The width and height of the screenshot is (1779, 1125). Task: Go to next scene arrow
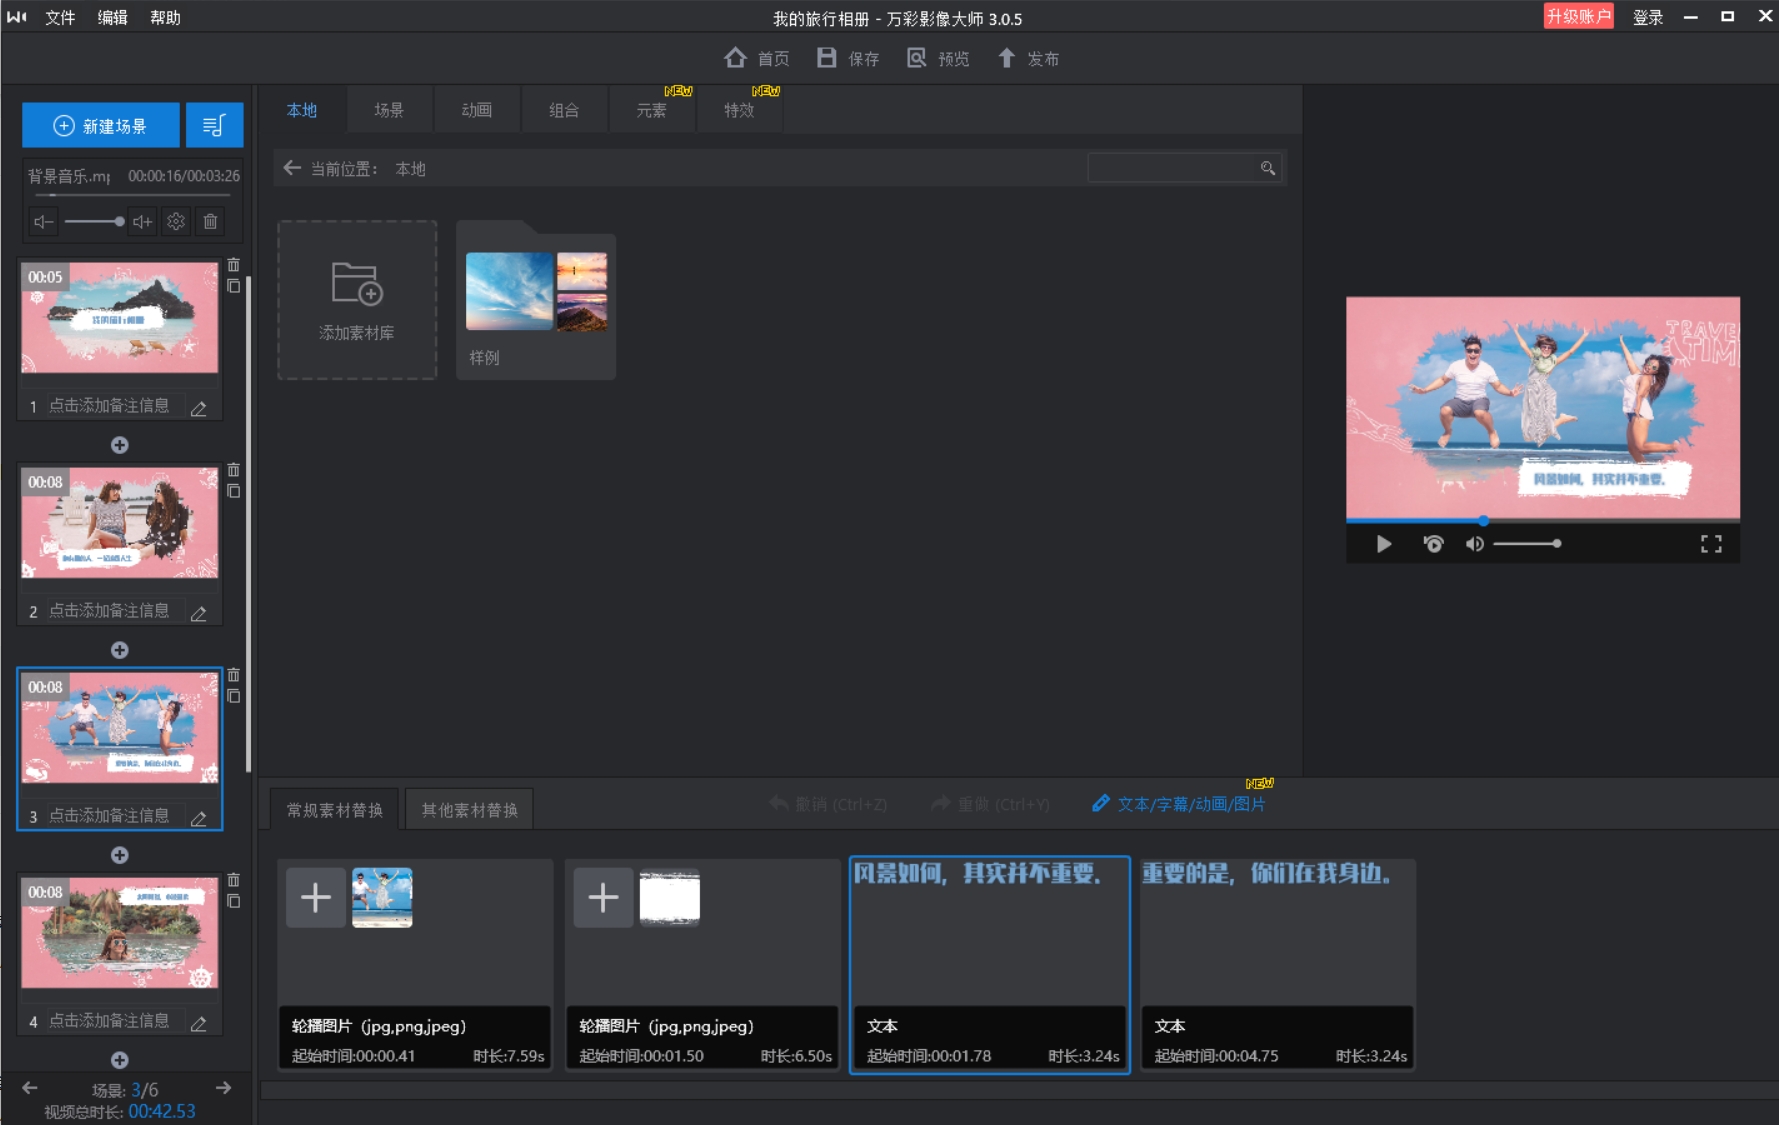pos(224,1088)
